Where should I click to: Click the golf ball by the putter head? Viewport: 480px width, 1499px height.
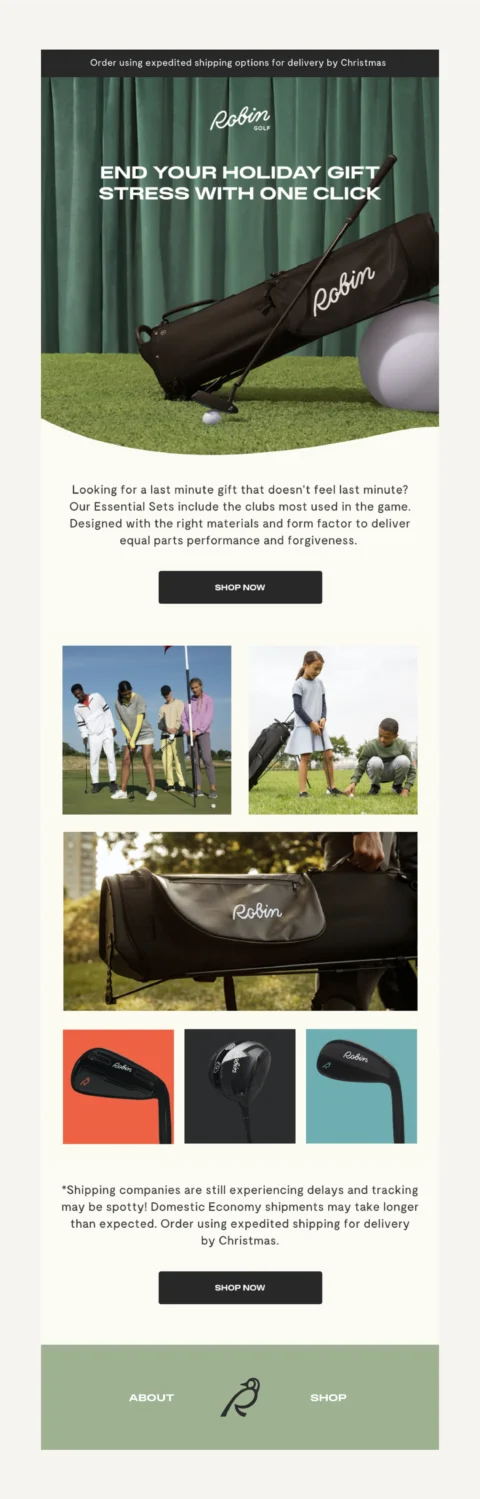pyautogui.click(x=211, y=418)
